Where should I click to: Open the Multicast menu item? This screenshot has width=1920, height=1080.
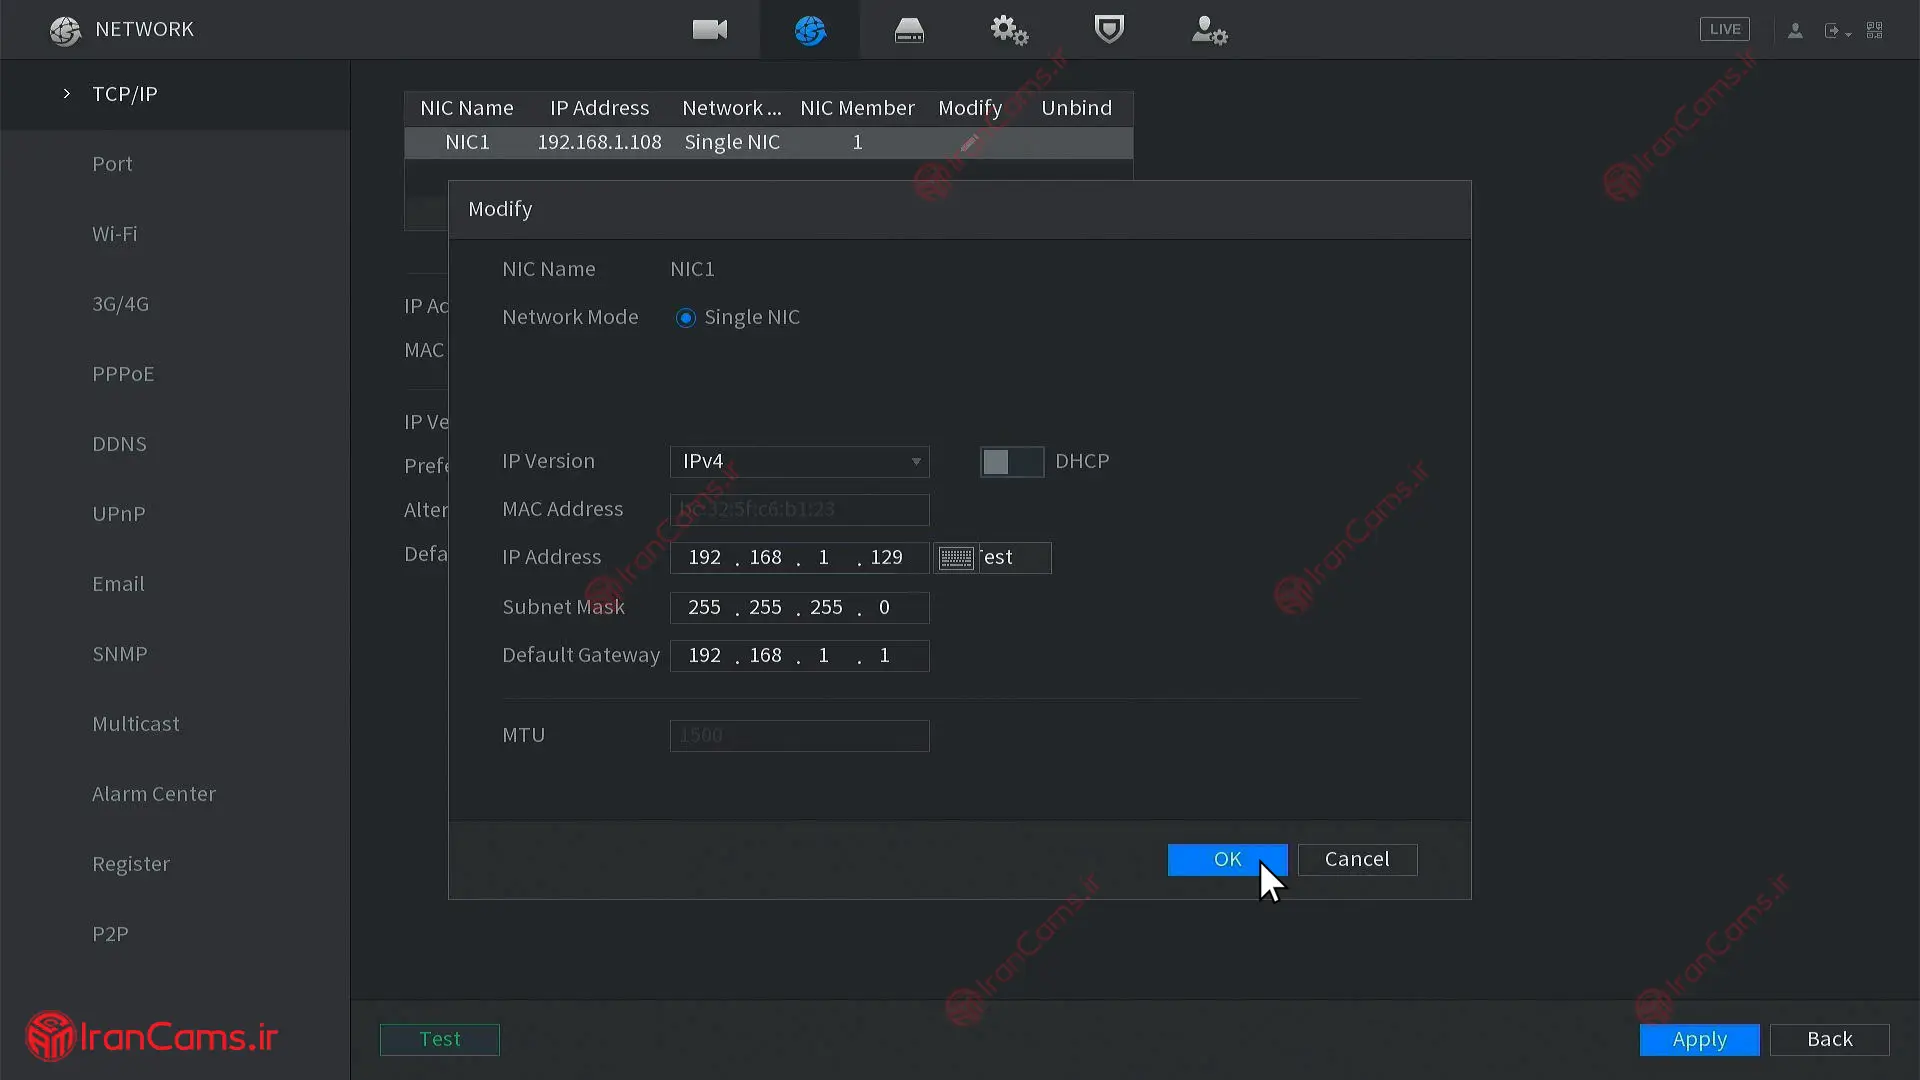click(x=135, y=724)
